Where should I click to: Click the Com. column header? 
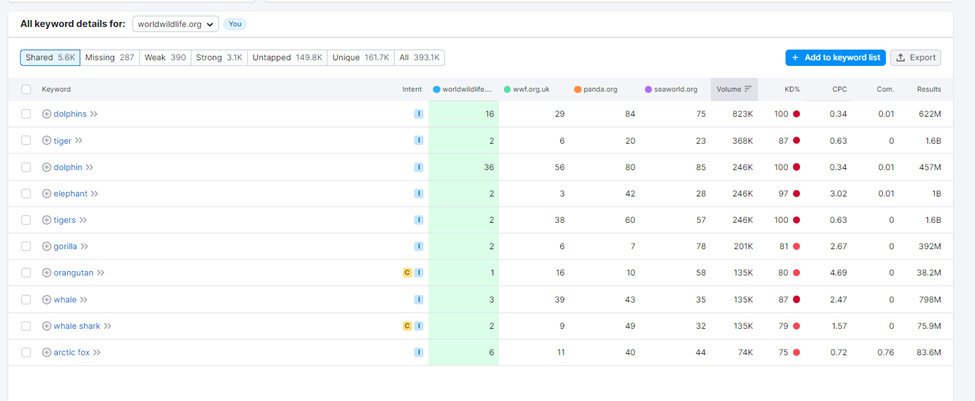[x=885, y=90]
